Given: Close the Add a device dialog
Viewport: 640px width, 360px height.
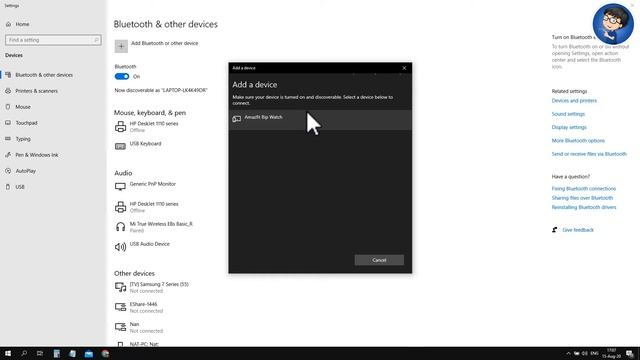Looking at the screenshot, I should pyautogui.click(x=404, y=68).
